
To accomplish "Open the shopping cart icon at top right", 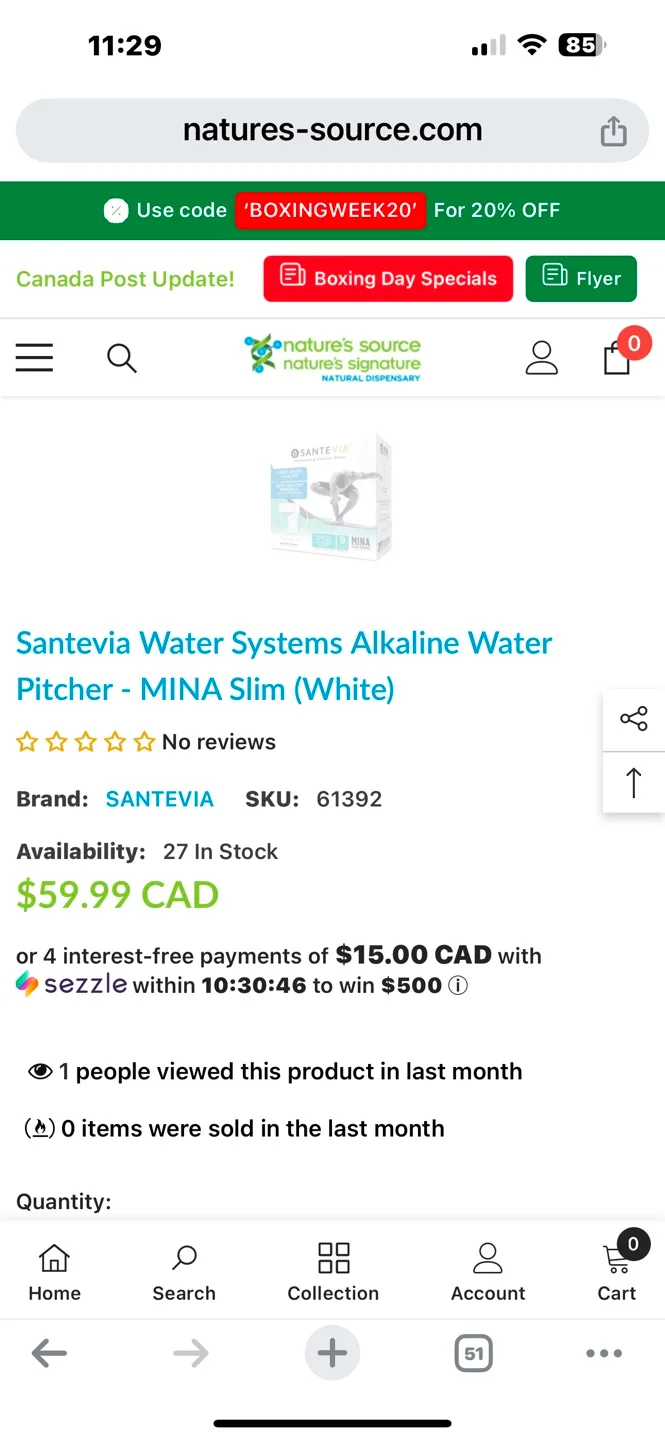I will point(617,360).
